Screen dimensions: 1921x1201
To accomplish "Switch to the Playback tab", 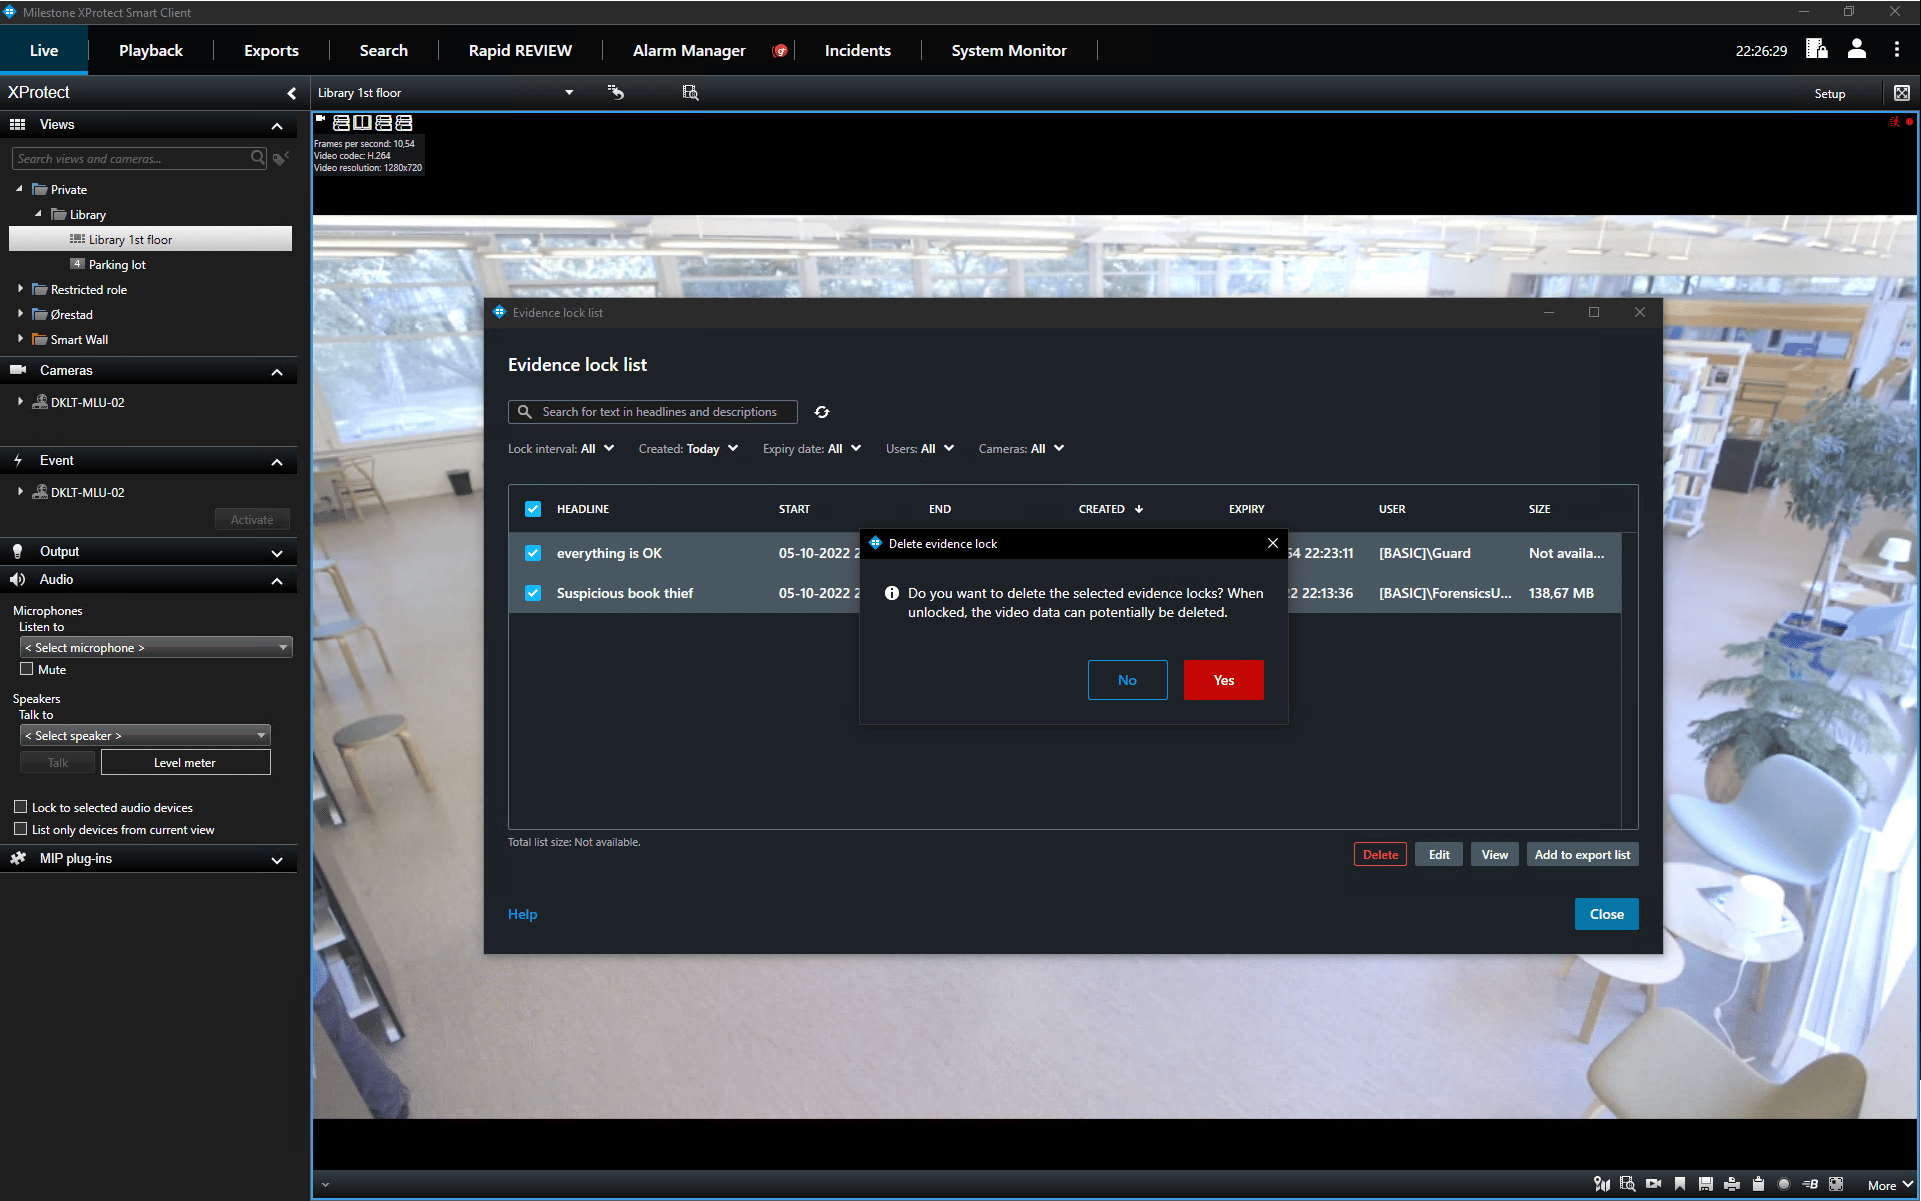I will pyautogui.click(x=151, y=50).
